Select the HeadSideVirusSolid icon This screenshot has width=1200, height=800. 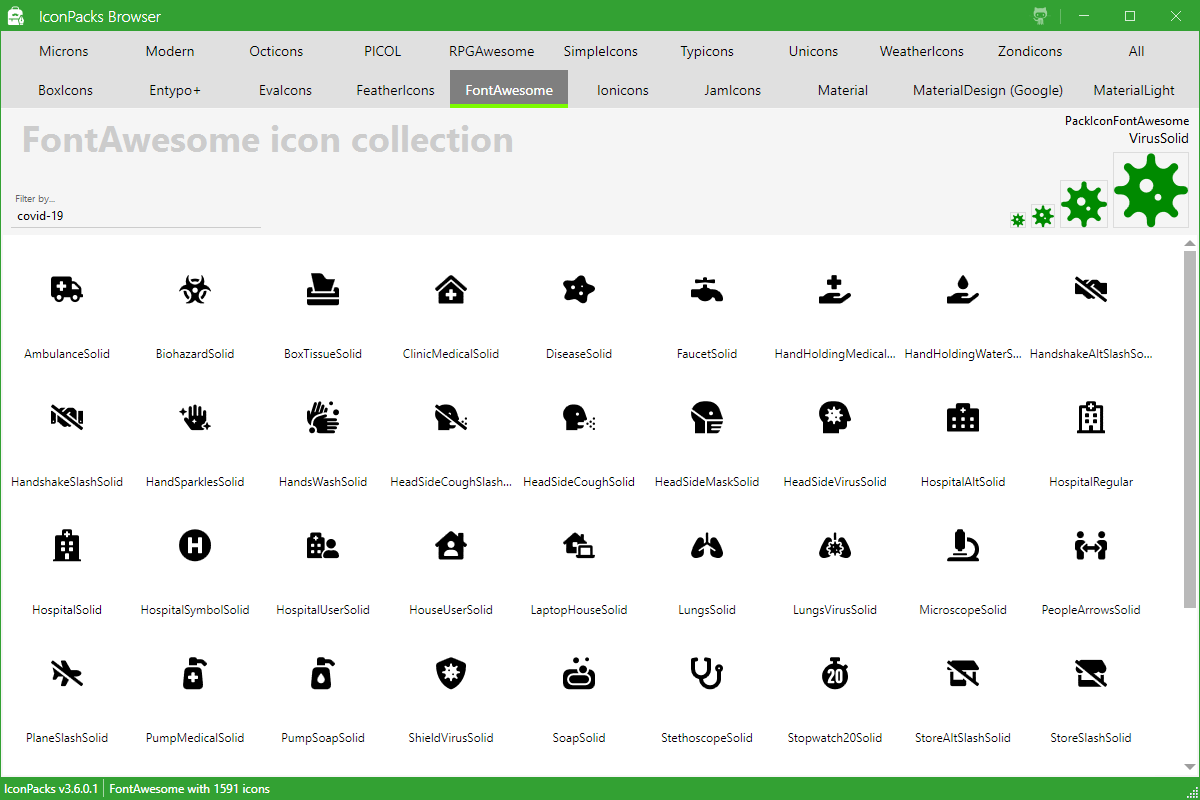(835, 418)
